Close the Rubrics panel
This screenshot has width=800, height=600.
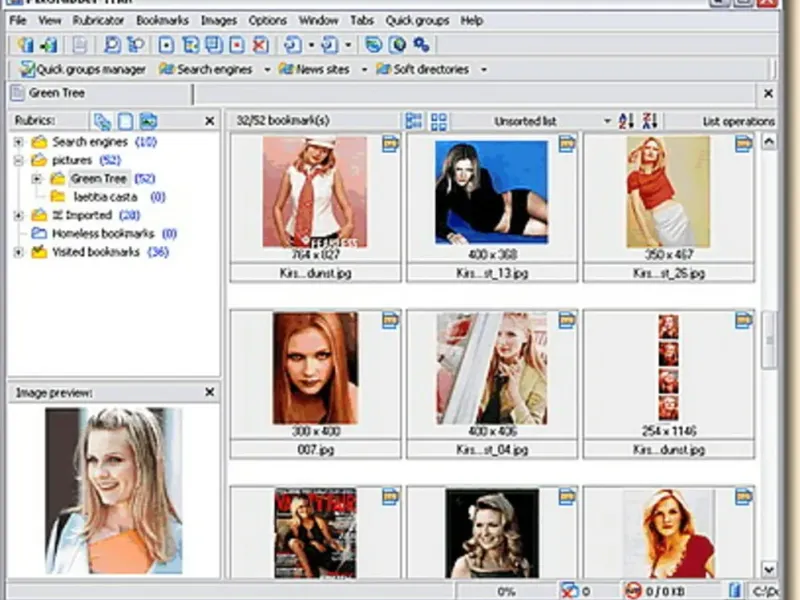click(x=210, y=121)
